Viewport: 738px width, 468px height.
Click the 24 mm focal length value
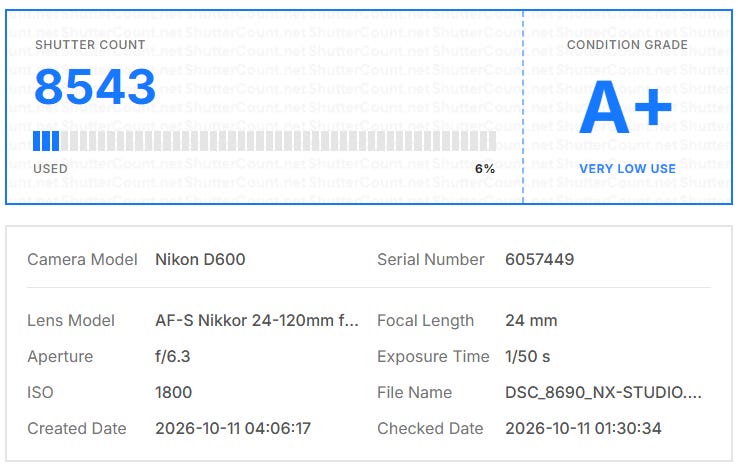point(531,321)
